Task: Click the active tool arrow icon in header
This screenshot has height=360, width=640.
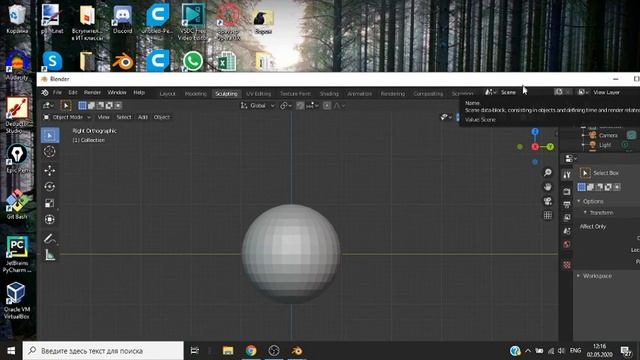Action: click(66, 105)
